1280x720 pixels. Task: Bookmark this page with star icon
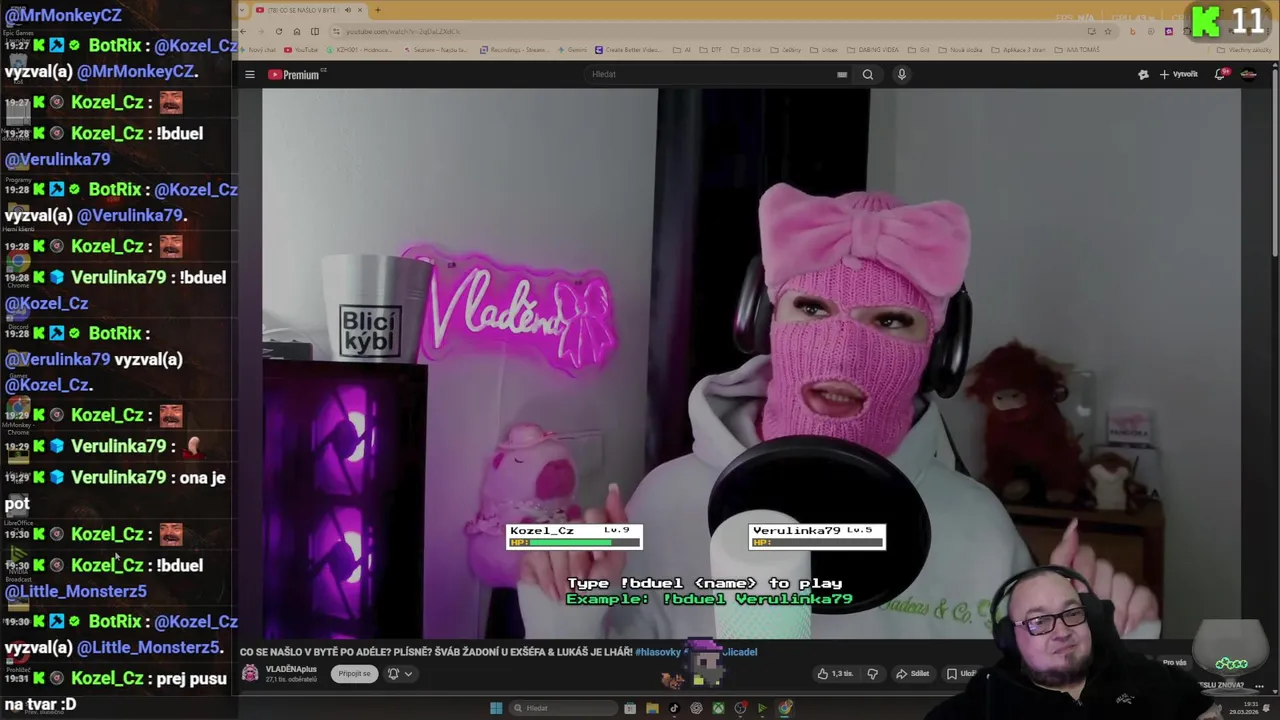click(1107, 31)
